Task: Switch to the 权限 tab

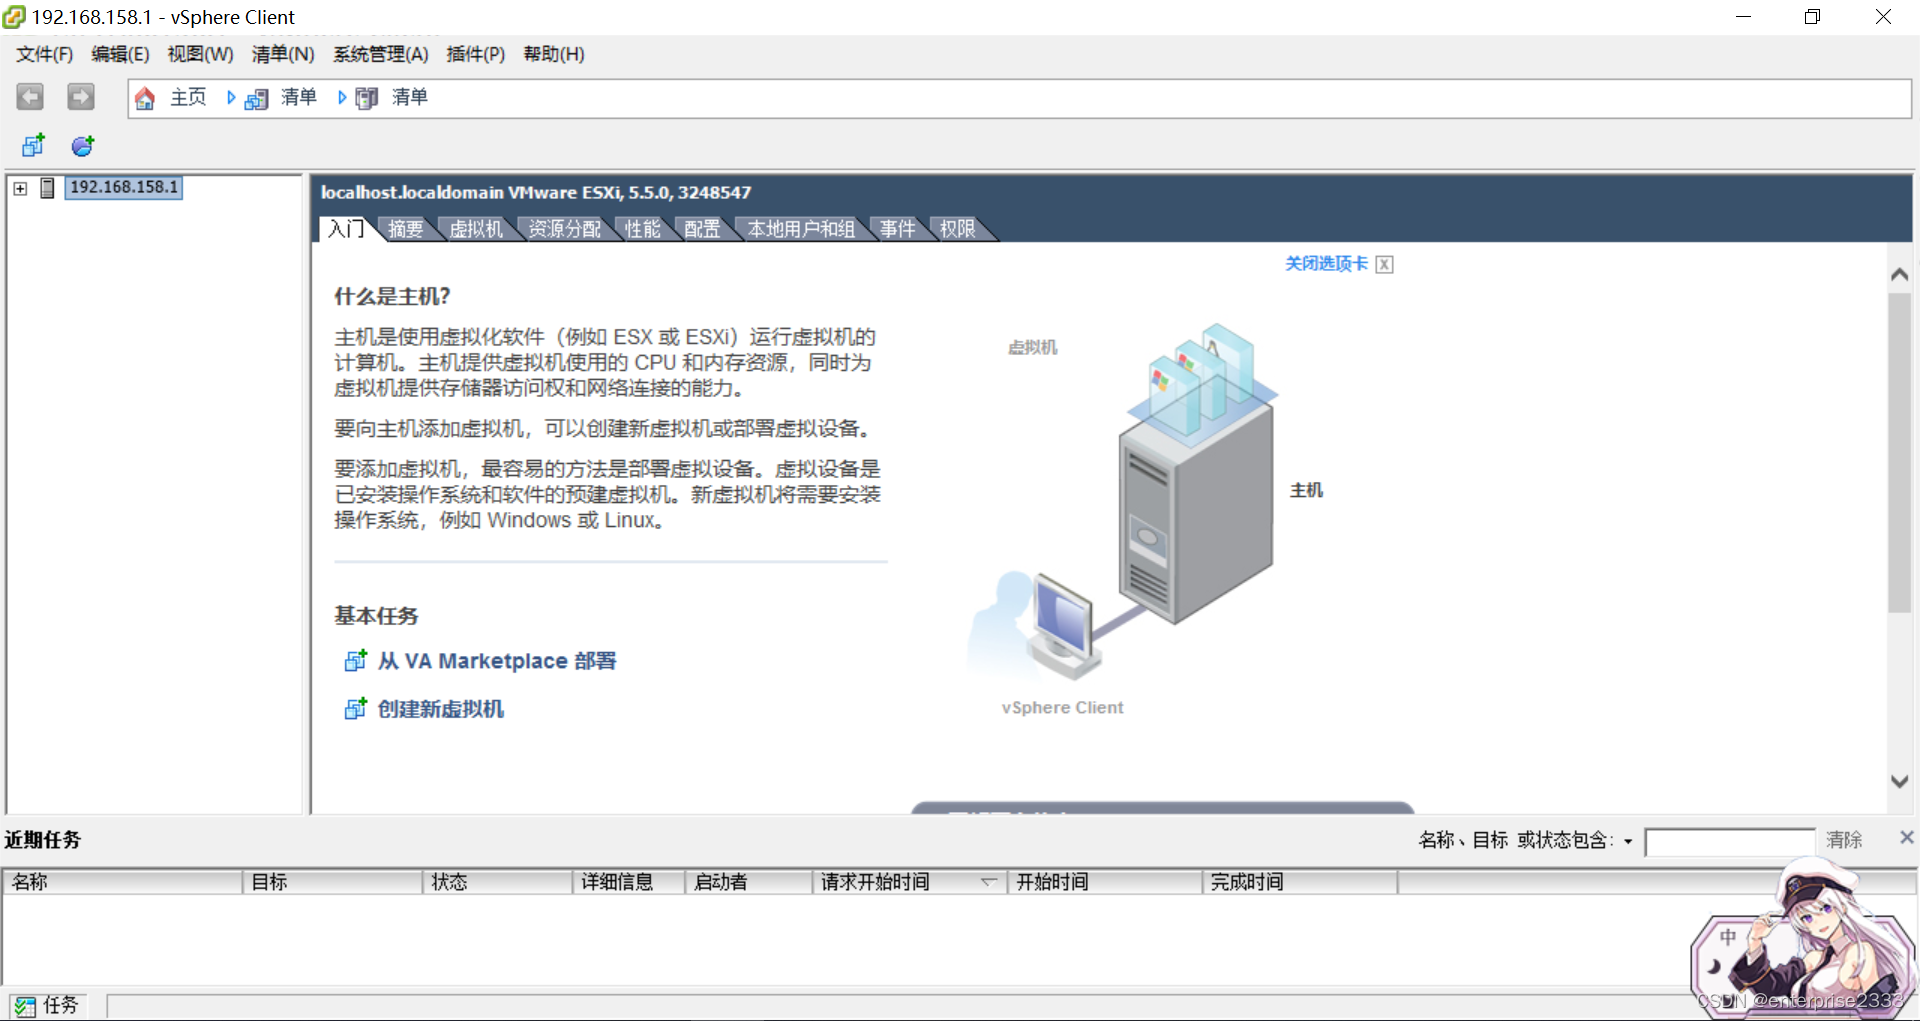Action: coord(957,229)
